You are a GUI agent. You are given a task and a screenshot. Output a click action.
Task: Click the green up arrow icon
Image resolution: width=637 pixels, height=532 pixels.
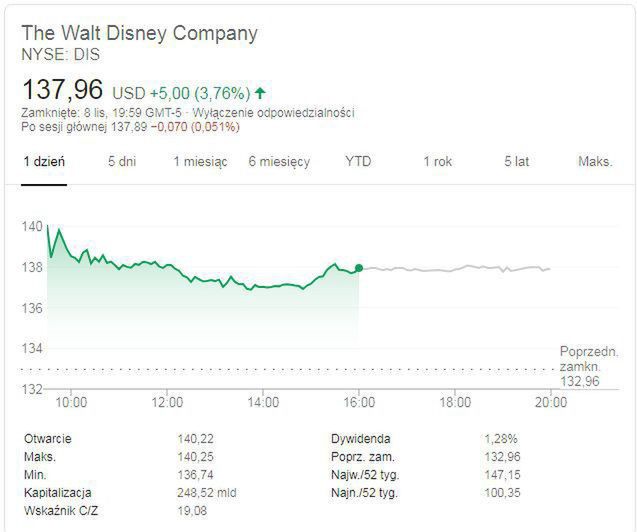tap(261, 92)
